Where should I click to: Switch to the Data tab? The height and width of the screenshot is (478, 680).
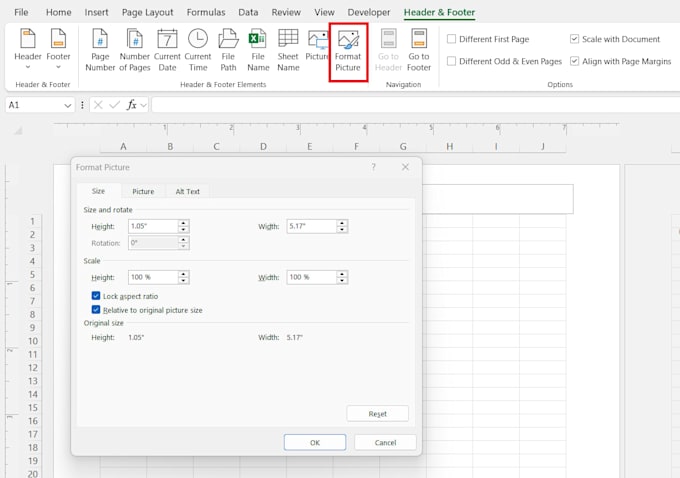(x=248, y=12)
